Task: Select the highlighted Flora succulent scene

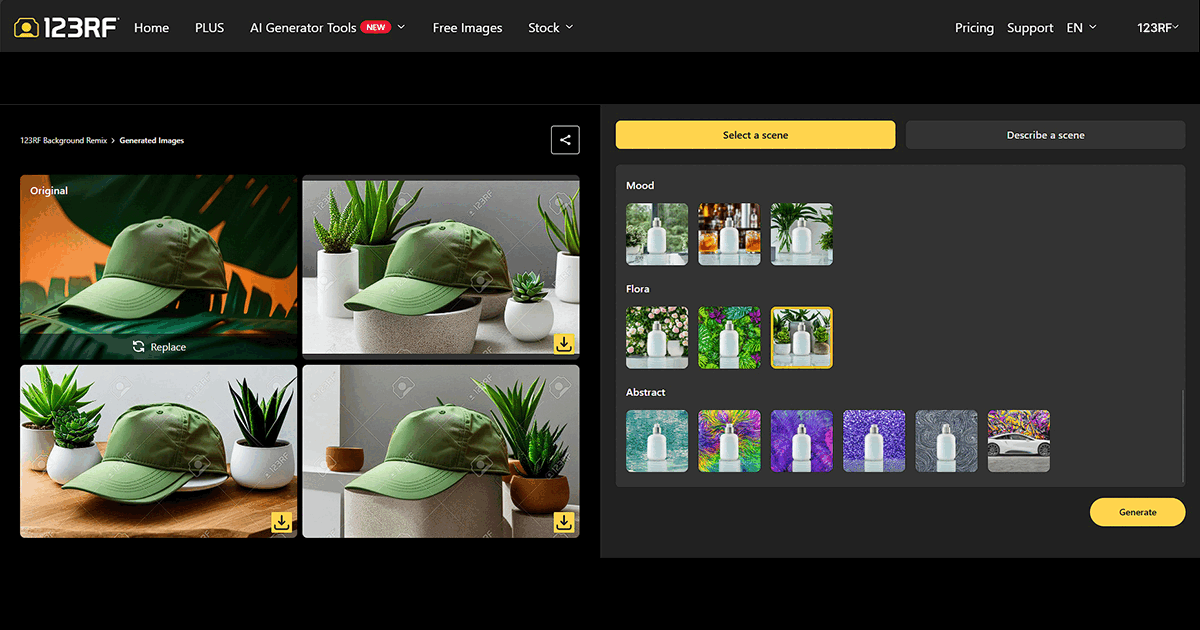Action: point(802,338)
